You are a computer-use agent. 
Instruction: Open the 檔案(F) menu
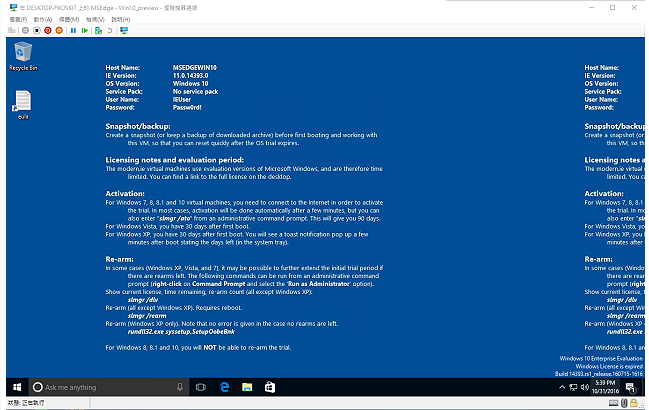(18, 19)
